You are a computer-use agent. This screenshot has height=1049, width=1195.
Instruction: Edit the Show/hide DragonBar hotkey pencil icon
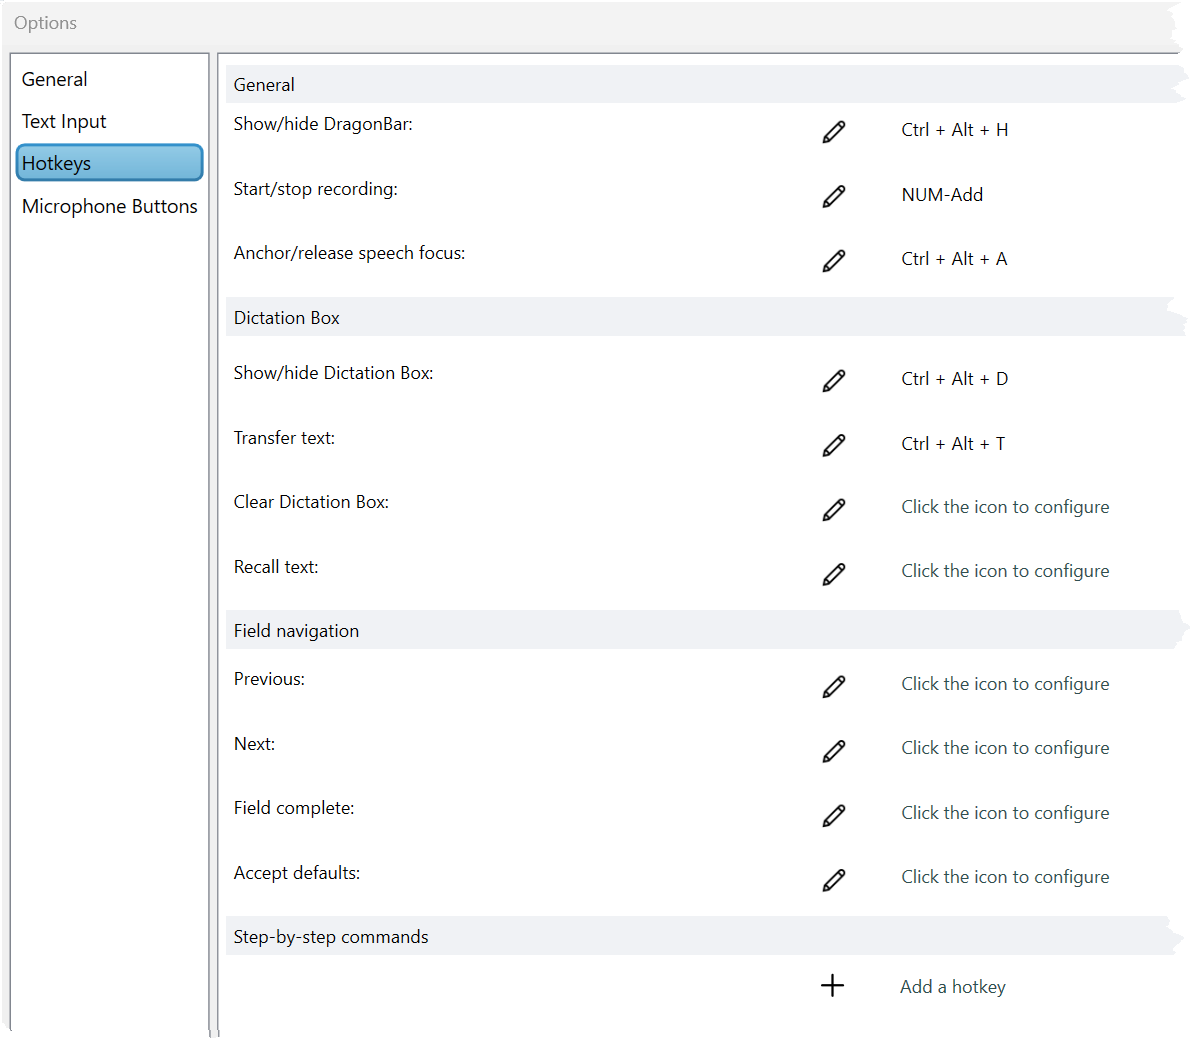[833, 131]
